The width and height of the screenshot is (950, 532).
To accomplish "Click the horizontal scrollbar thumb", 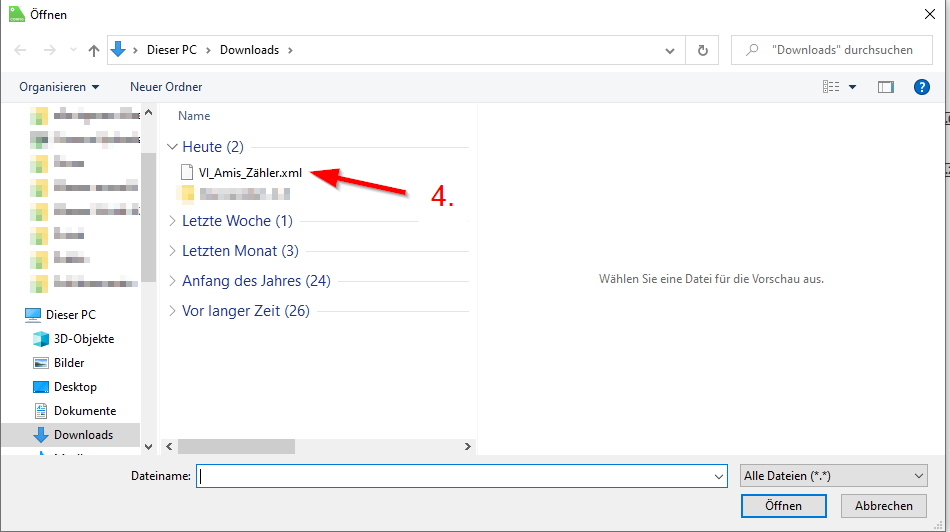I will (x=236, y=447).
